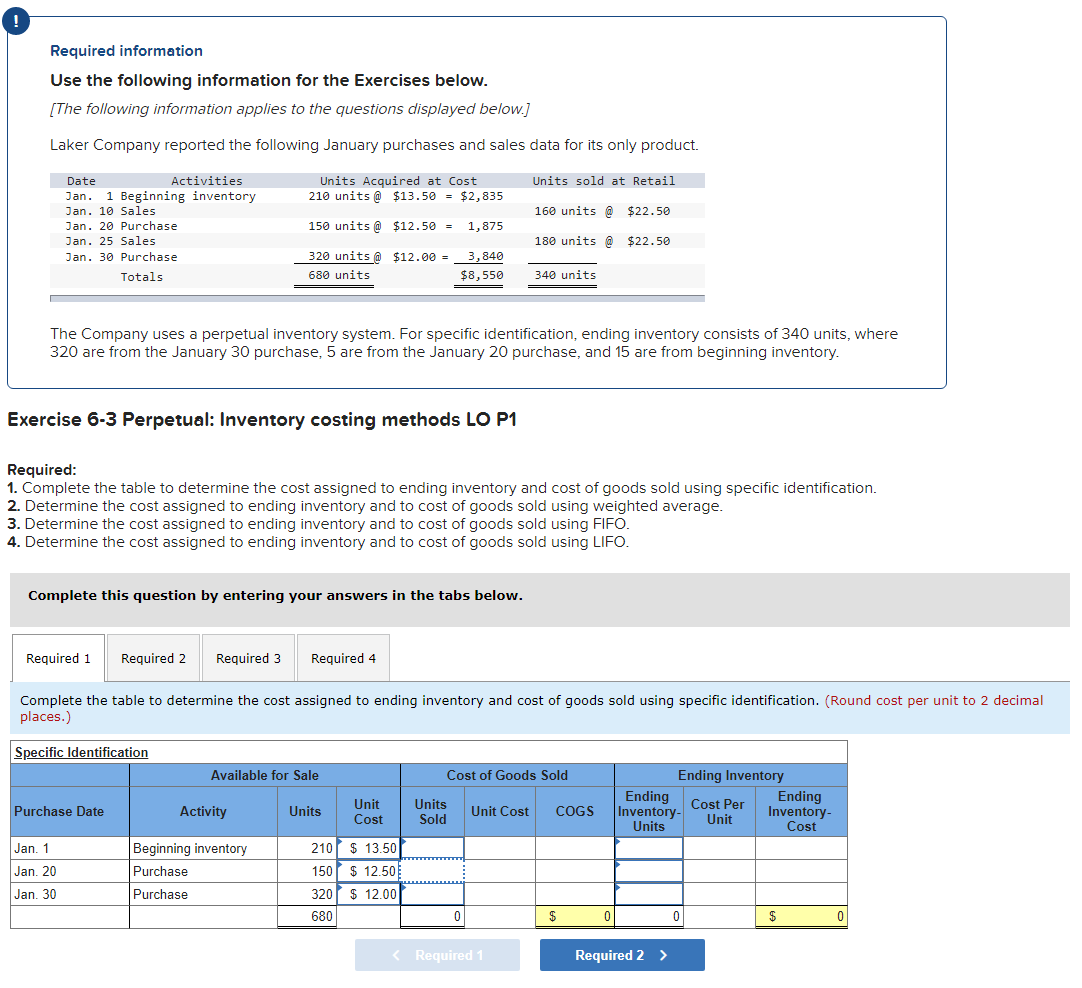
Task: Click the disabled Required 1 back button
Action: coord(437,955)
